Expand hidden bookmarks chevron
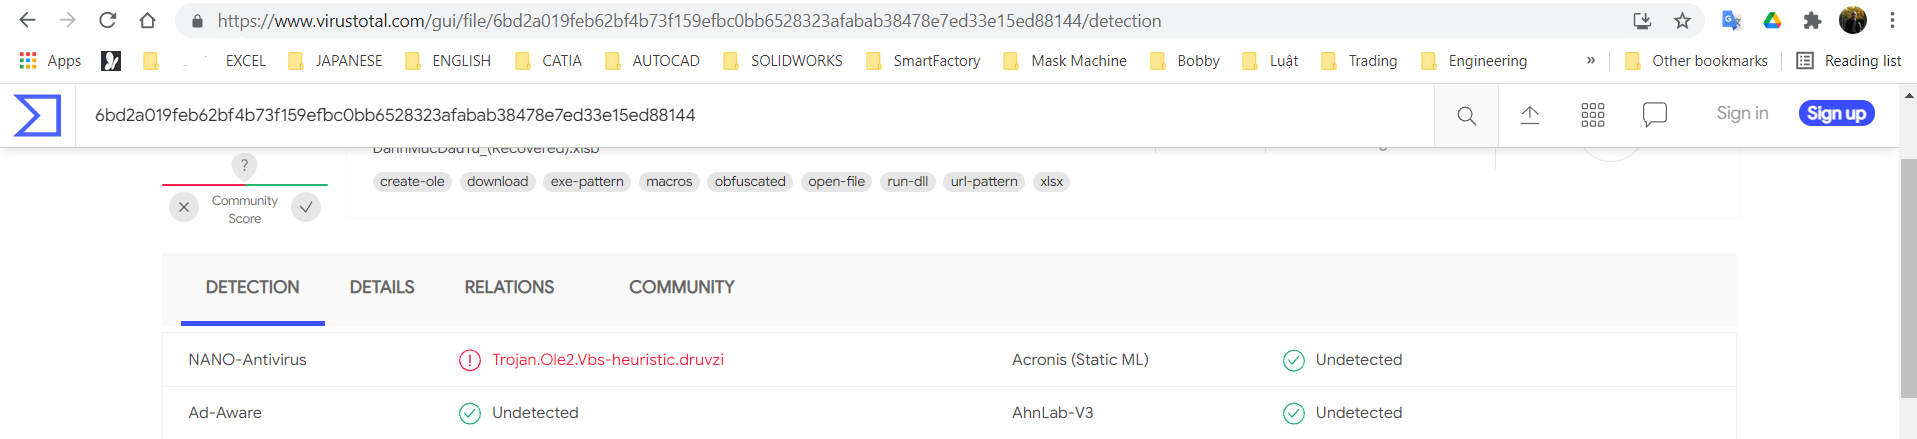 click(1590, 61)
